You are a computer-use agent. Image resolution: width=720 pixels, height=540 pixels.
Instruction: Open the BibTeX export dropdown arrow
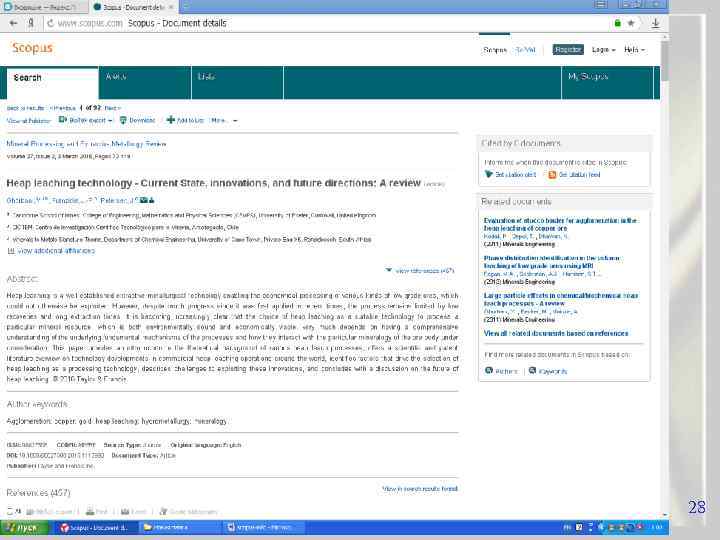pos(110,121)
